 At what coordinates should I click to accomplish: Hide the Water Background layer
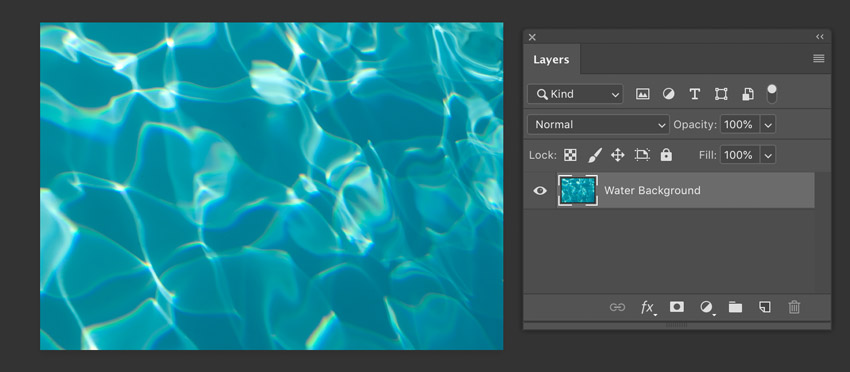click(540, 190)
